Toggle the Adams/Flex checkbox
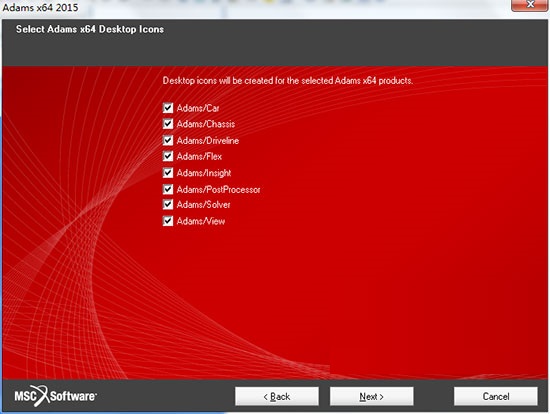Viewport: 550px width, 414px height. [168, 156]
